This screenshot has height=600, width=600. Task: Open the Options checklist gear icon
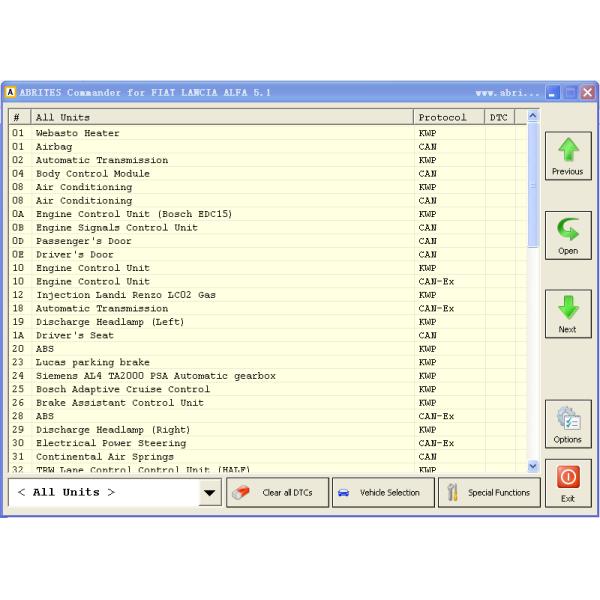(567, 418)
